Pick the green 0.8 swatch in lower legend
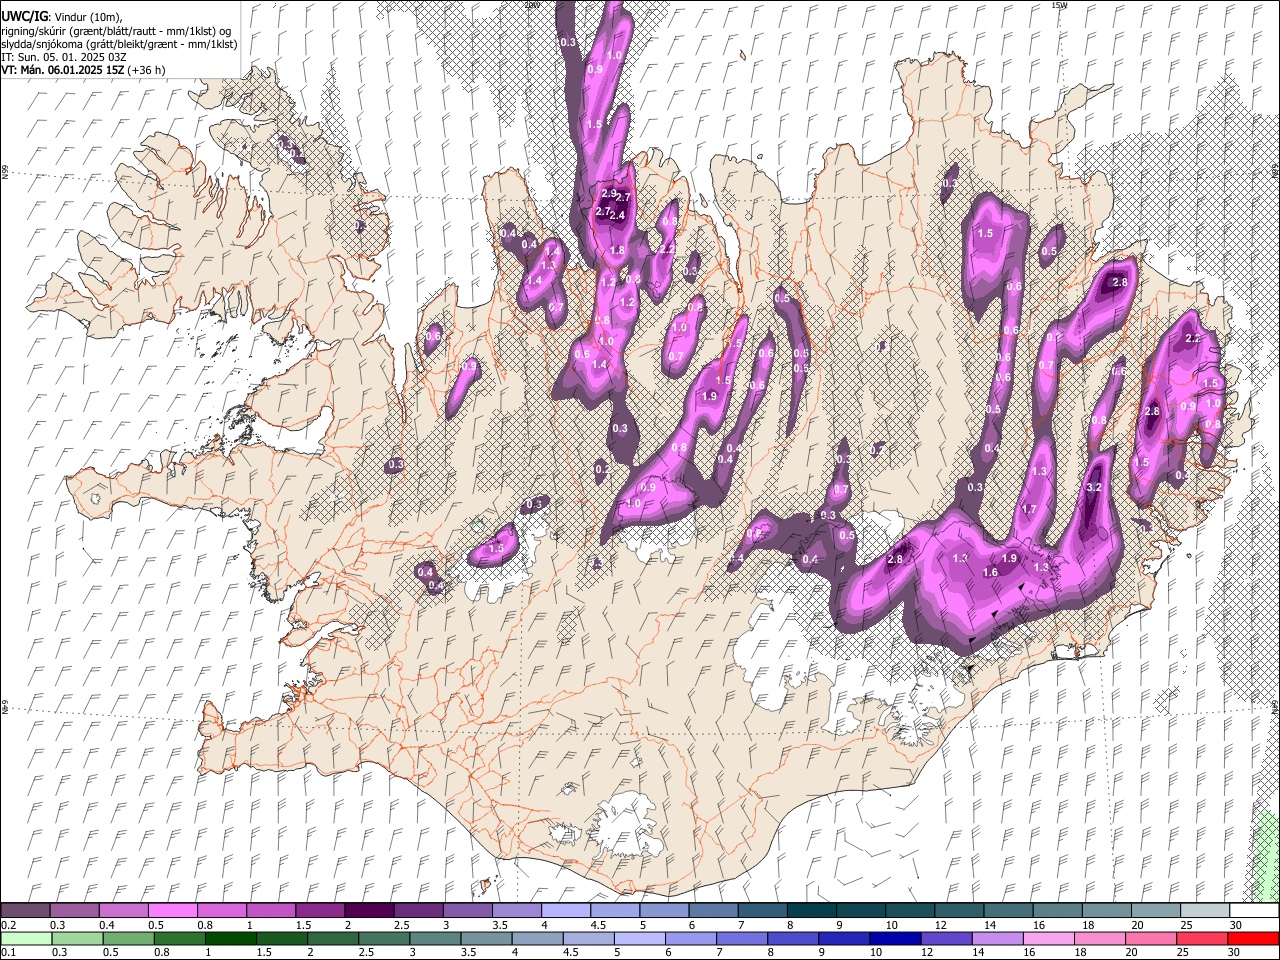 tap(180, 939)
